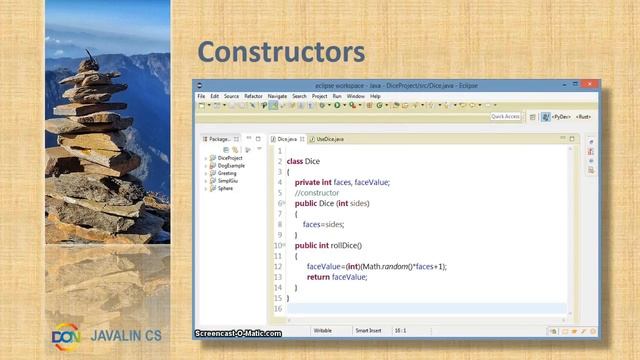Image resolution: width=640 pixels, height=360 pixels.
Task: Switch to the UseDice.java editor tab
Action: click(327, 139)
